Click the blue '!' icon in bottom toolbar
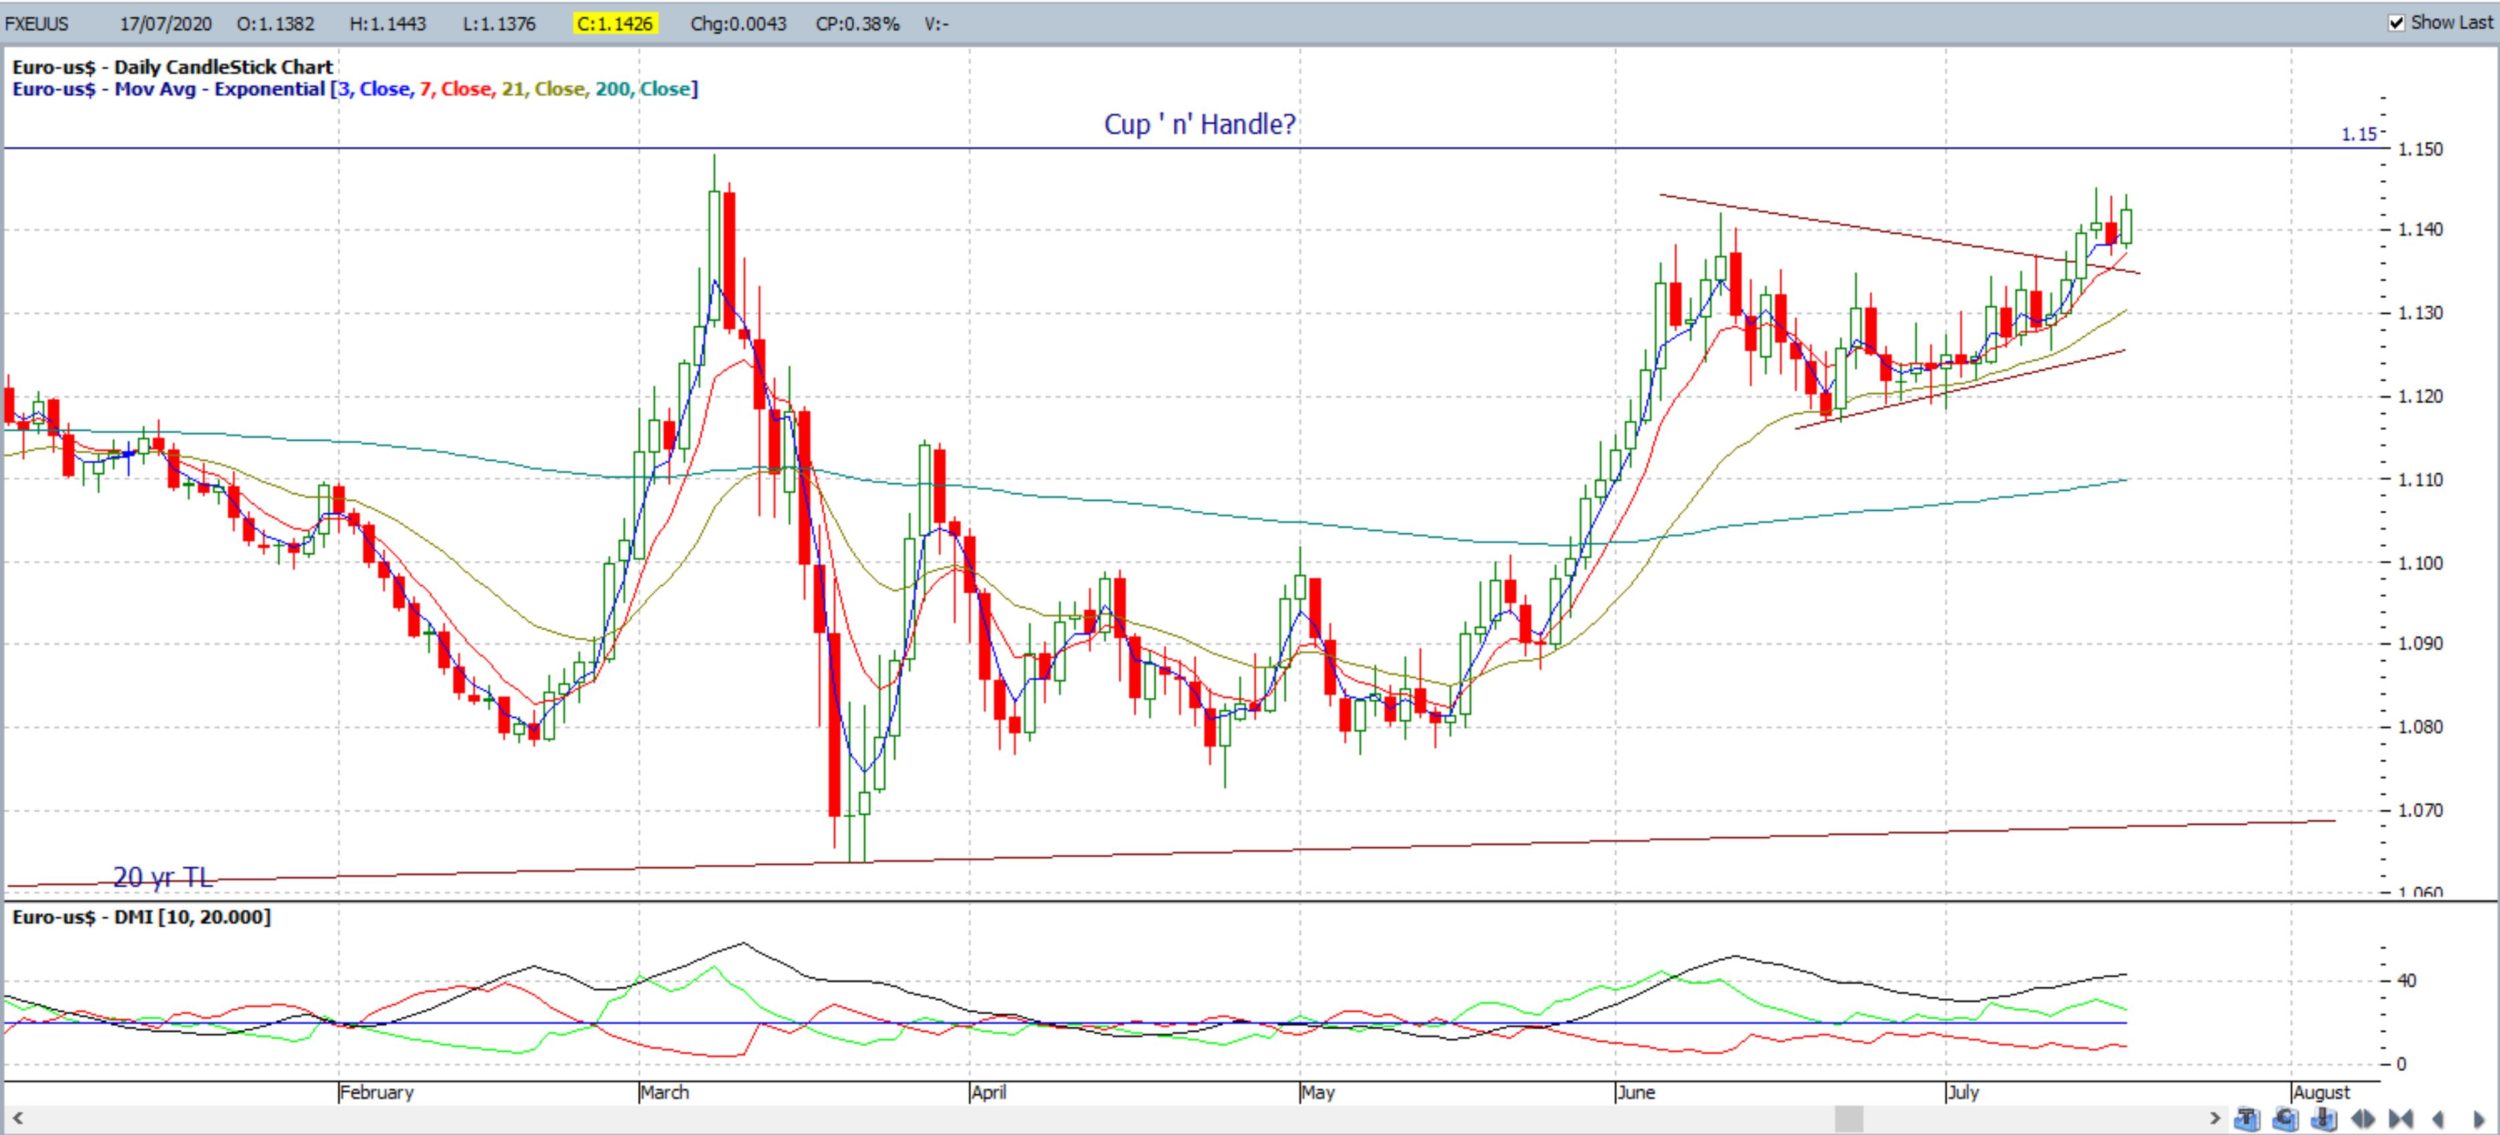This screenshot has height=1135, width=2500. 2324,1118
